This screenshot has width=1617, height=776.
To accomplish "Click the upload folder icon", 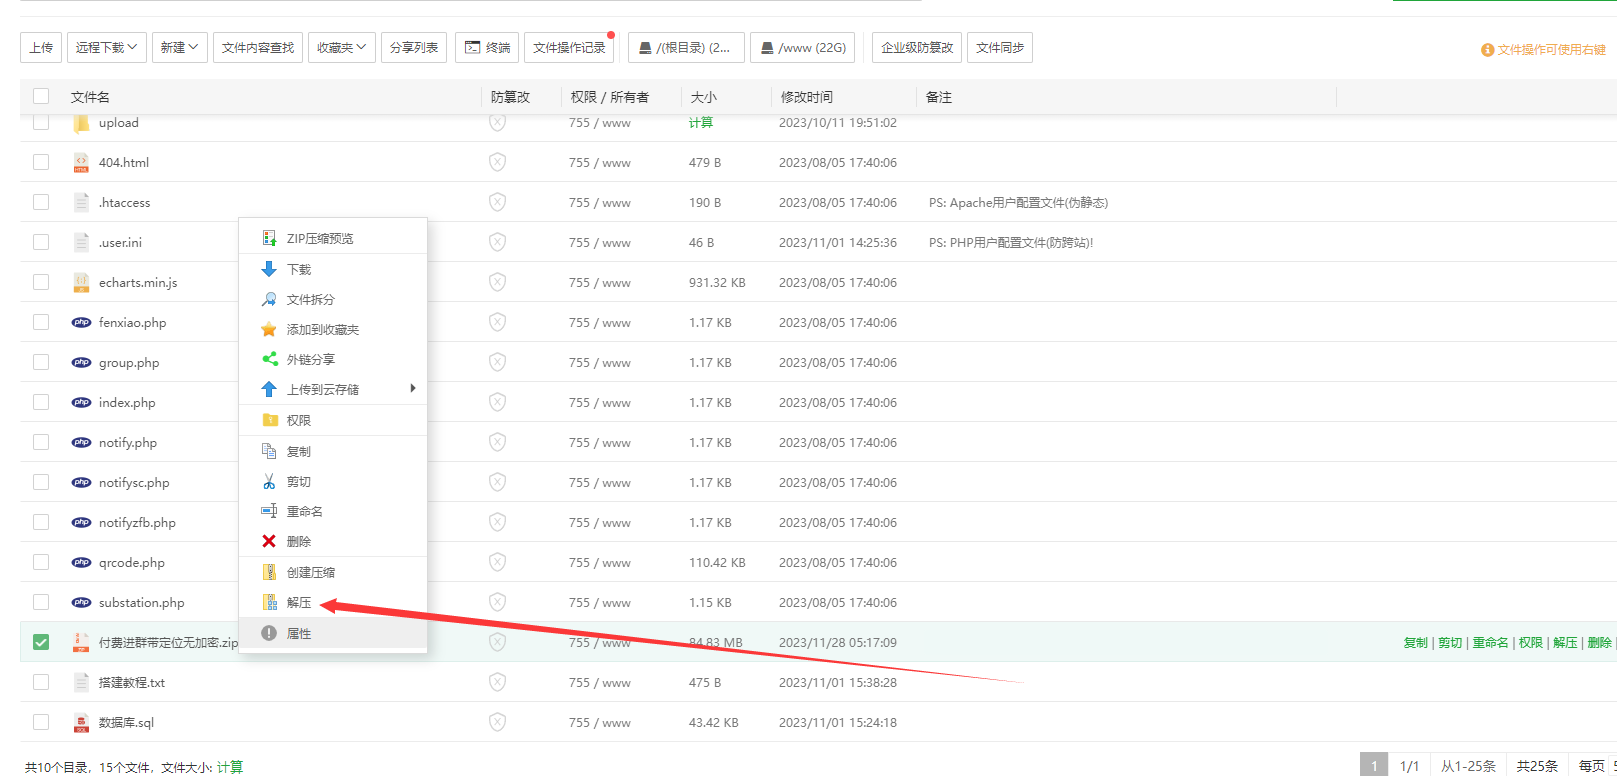I will click(82, 123).
